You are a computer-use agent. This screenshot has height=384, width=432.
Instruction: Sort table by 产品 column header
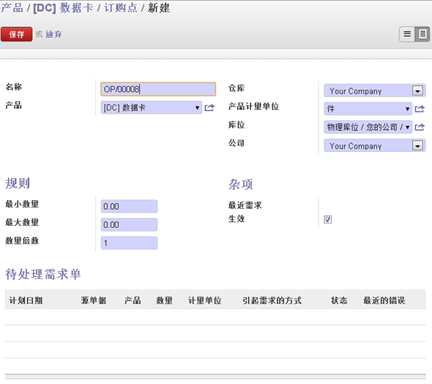132,300
